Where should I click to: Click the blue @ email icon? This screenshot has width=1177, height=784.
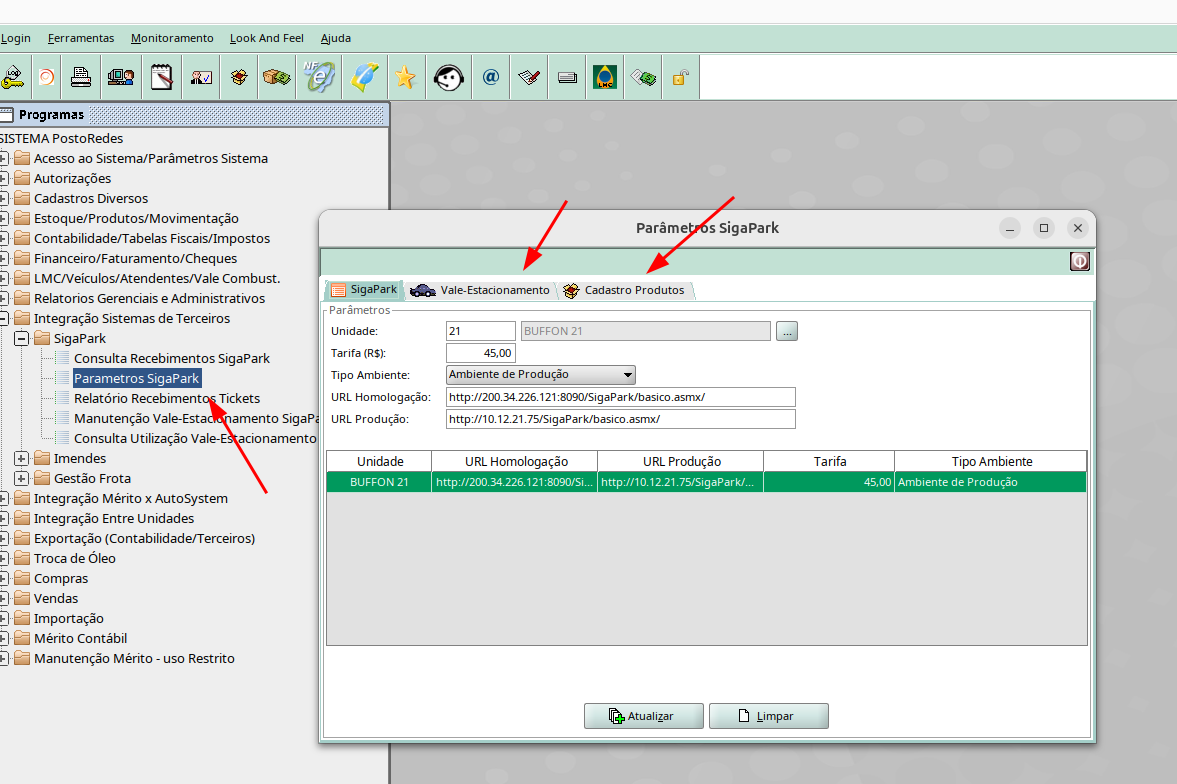pos(490,77)
